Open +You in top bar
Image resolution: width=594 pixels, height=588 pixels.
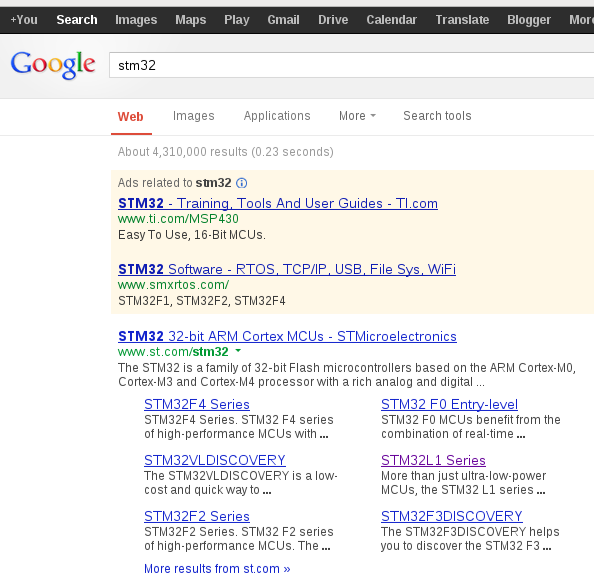pos(24,20)
